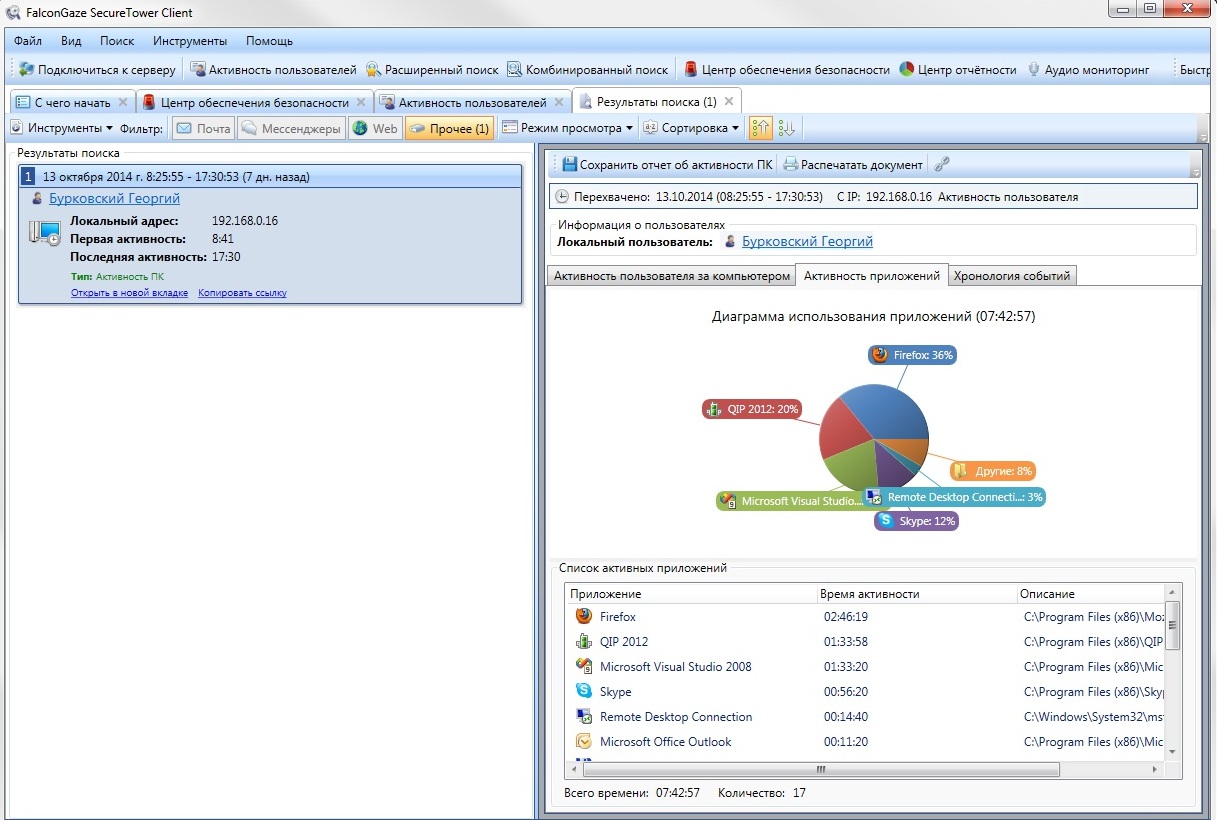Click 'Открыть в новой вкладке' link
The width and height of the screenshot is (1217, 820).
(129, 293)
